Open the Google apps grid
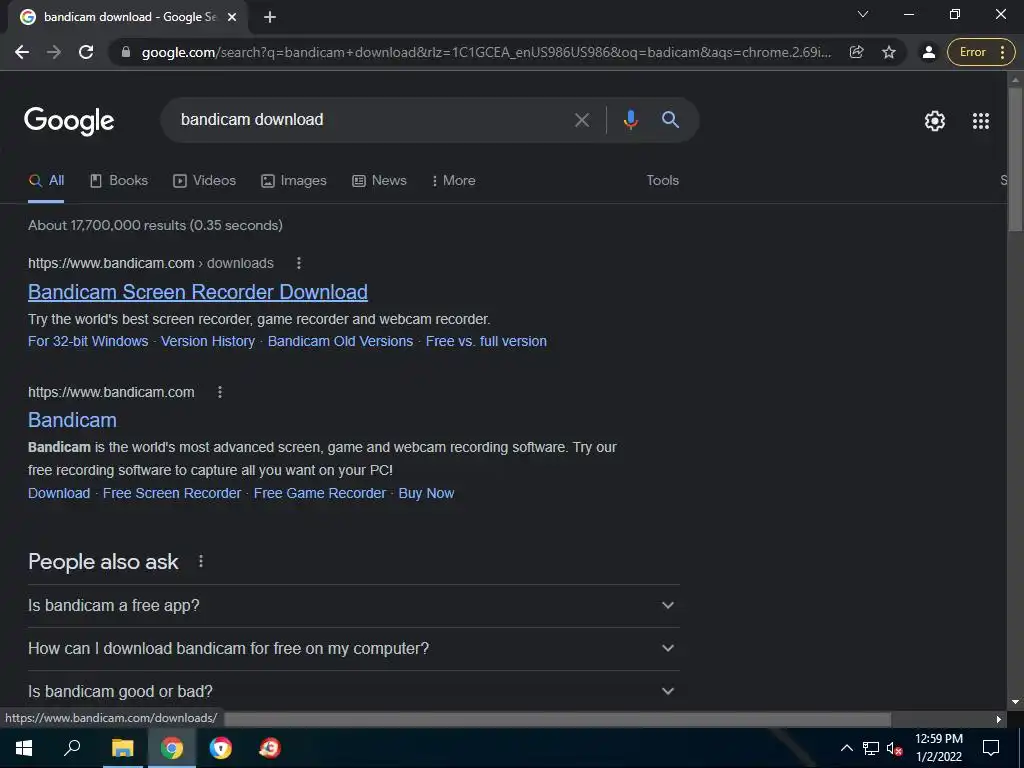 click(x=981, y=121)
